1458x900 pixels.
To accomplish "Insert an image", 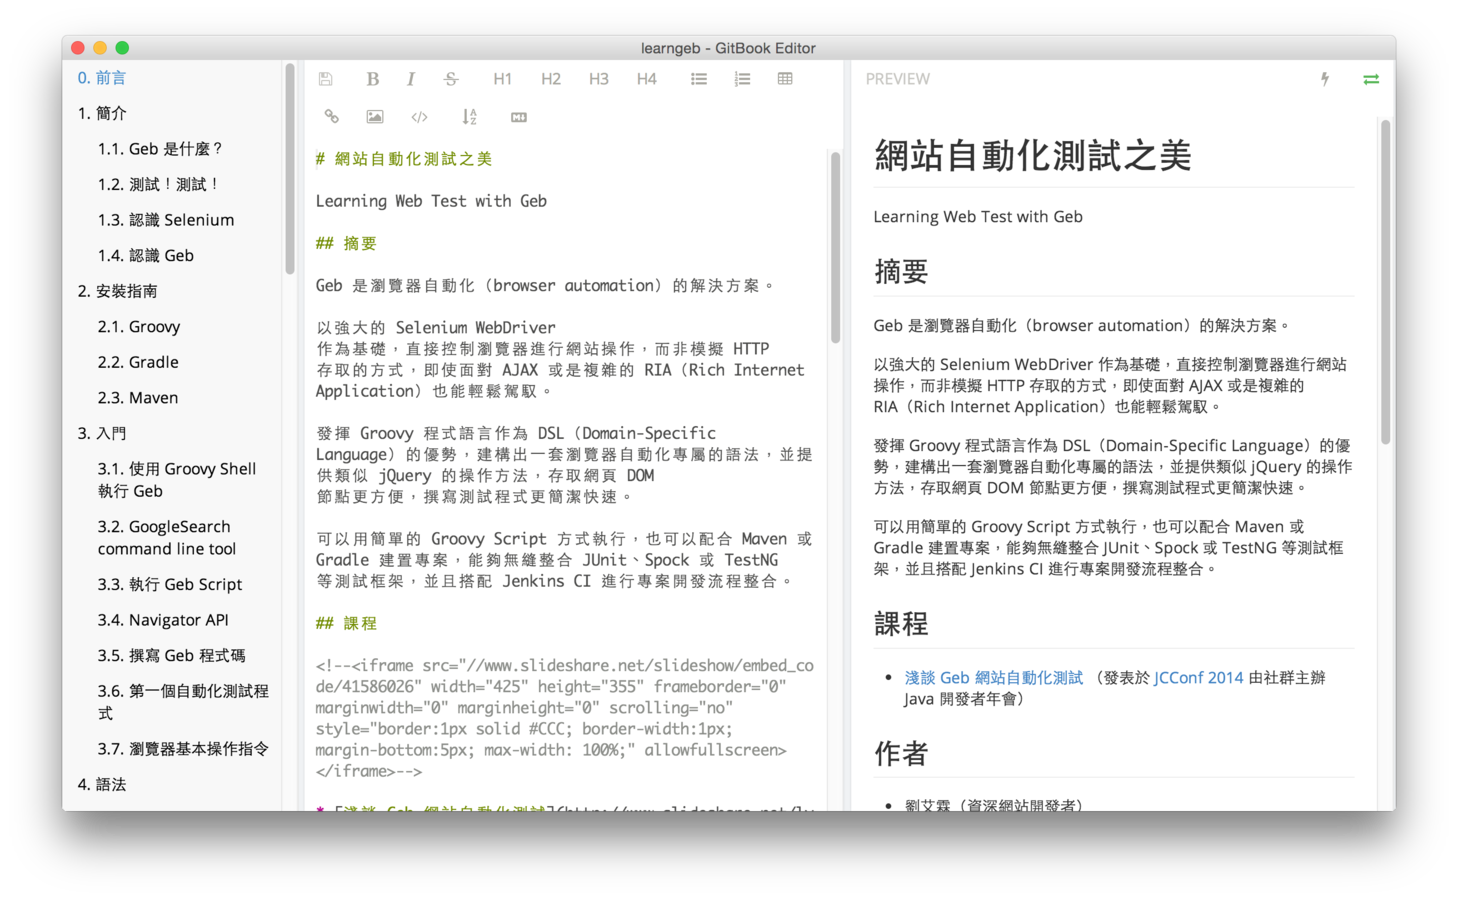I will [x=375, y=117].
